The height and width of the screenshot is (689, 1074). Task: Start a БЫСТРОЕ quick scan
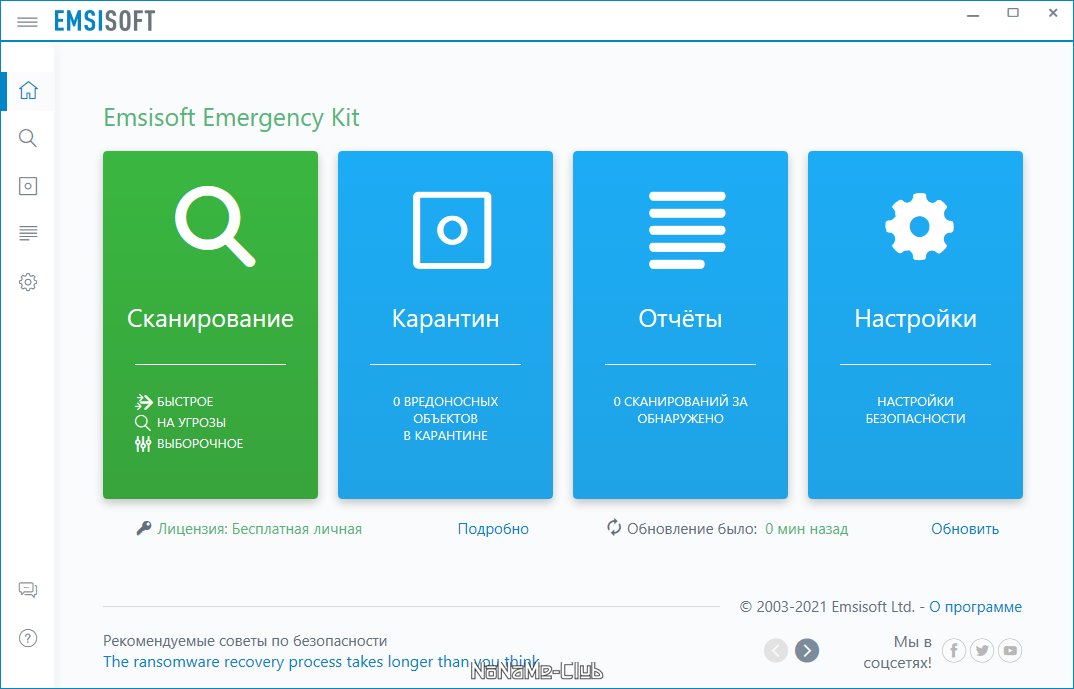185,401
